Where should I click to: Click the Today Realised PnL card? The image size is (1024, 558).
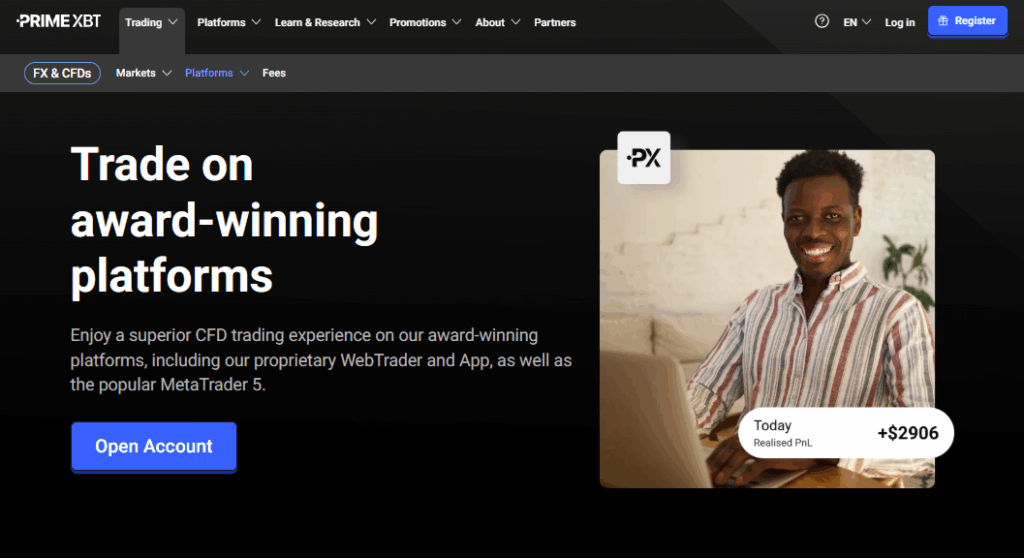pos(846,433)
